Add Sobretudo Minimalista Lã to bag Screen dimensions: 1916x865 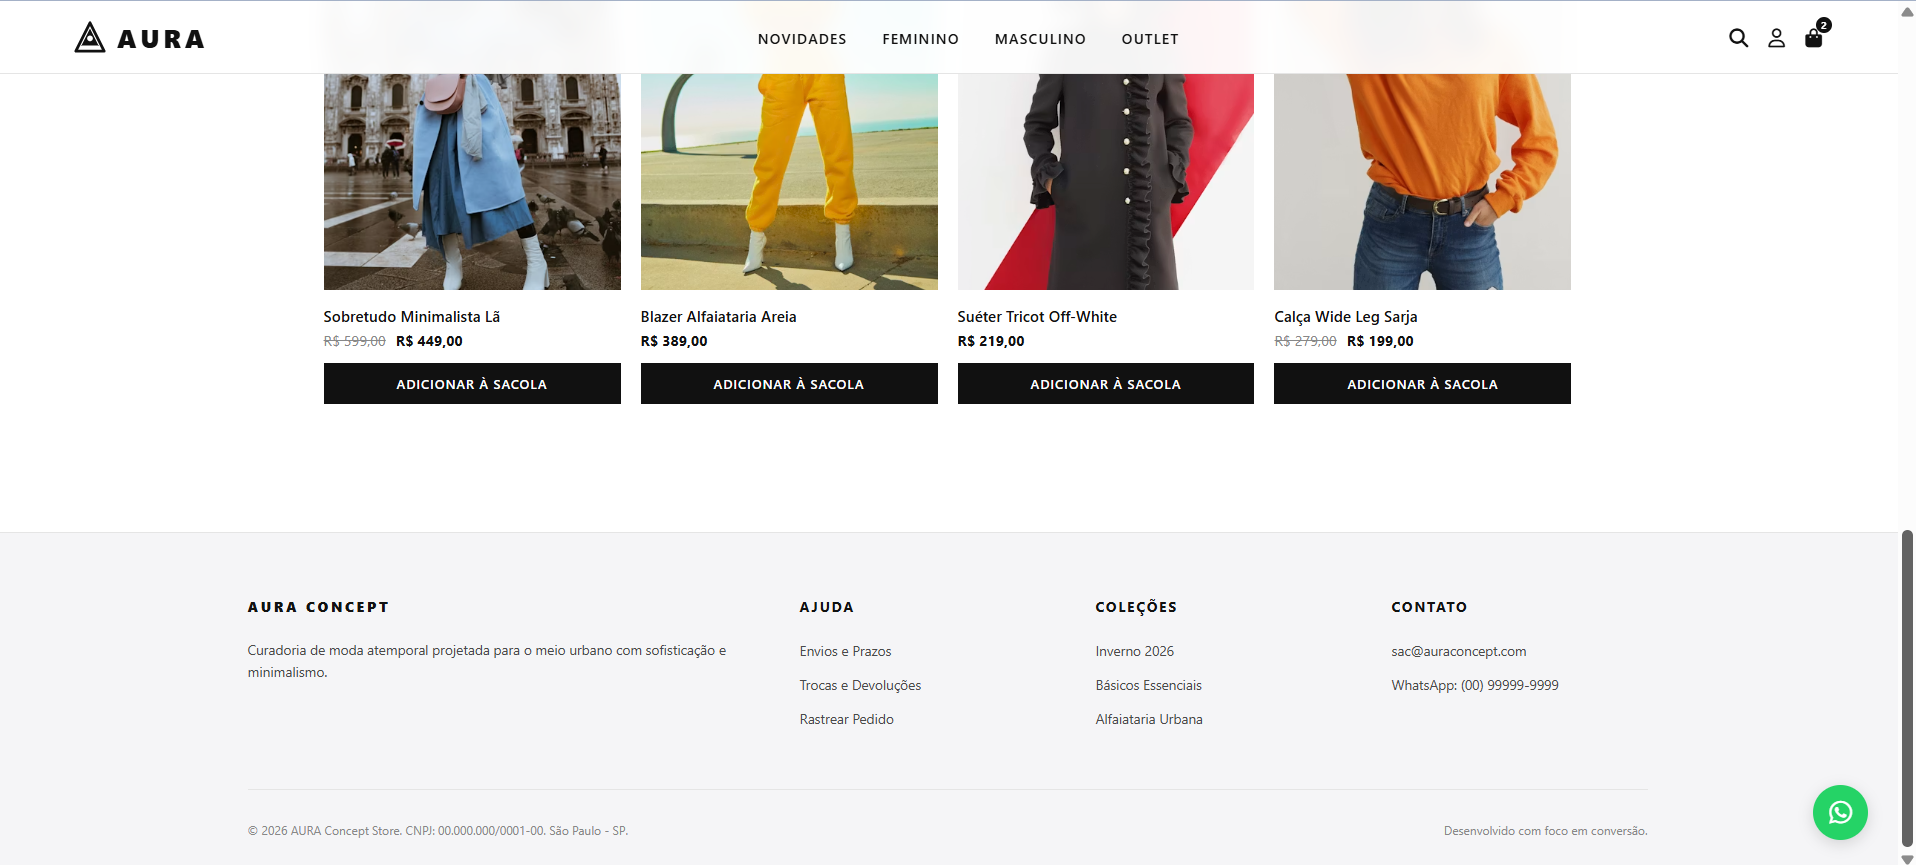coord(472,384)
